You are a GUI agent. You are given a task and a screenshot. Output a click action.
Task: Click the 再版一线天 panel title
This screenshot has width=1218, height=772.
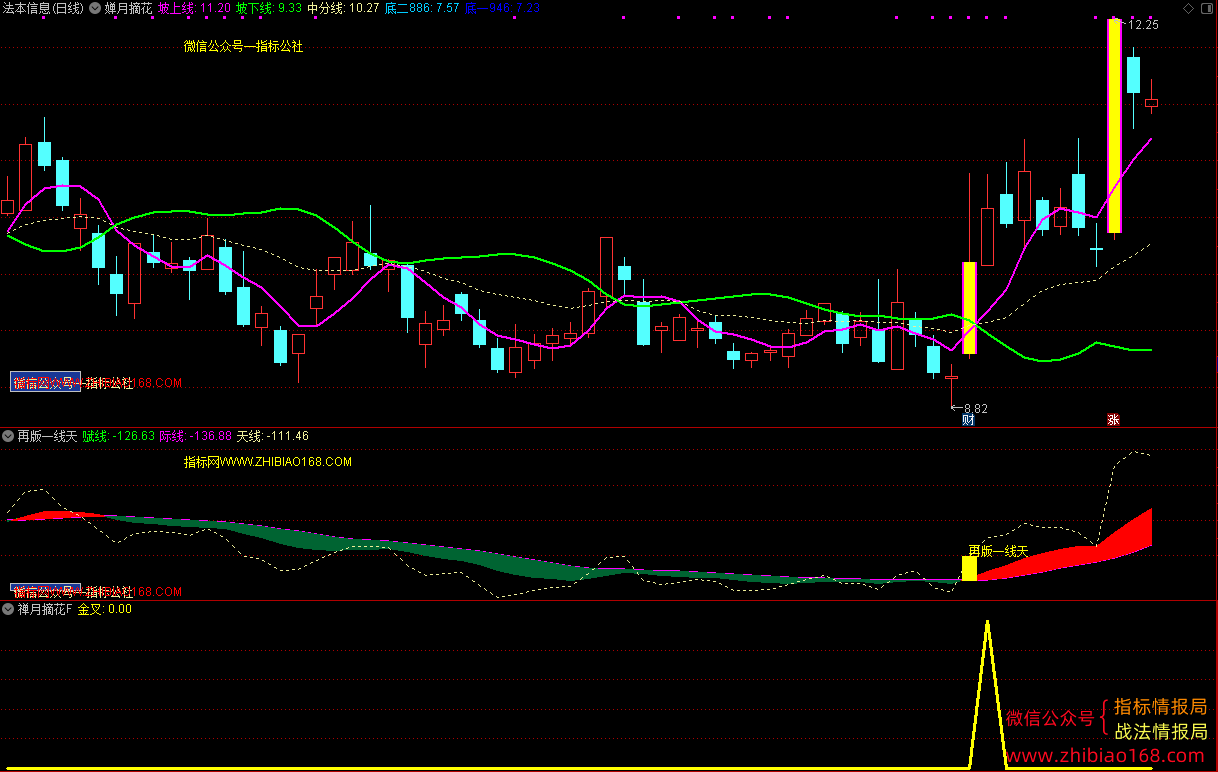tap(47, 436)
